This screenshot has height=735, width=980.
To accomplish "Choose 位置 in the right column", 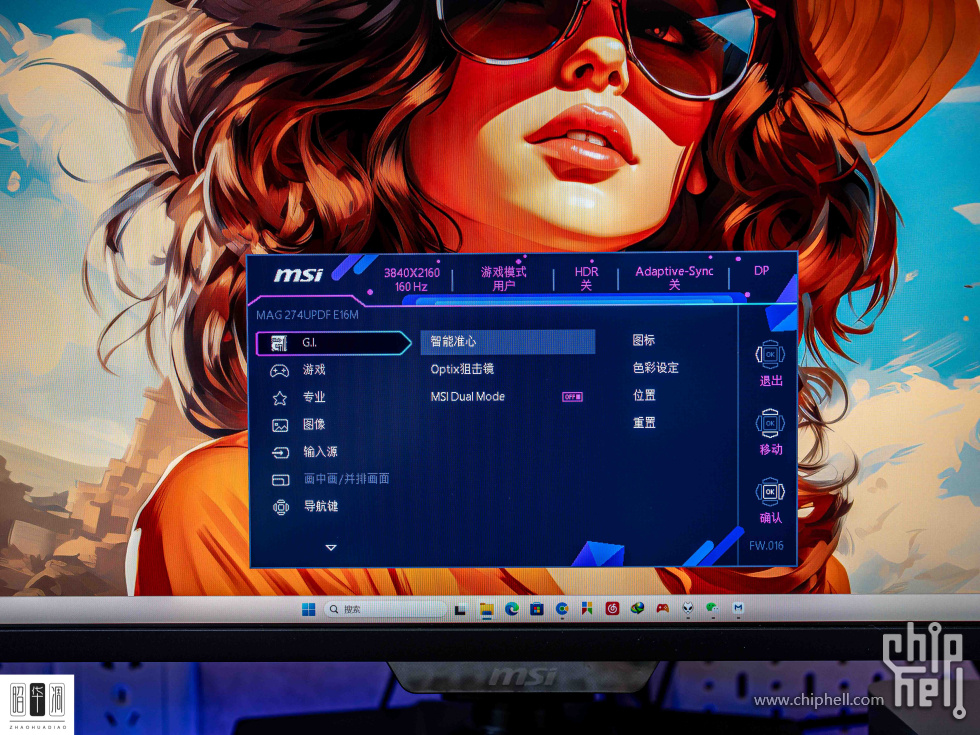I will [x=644, y=395].
